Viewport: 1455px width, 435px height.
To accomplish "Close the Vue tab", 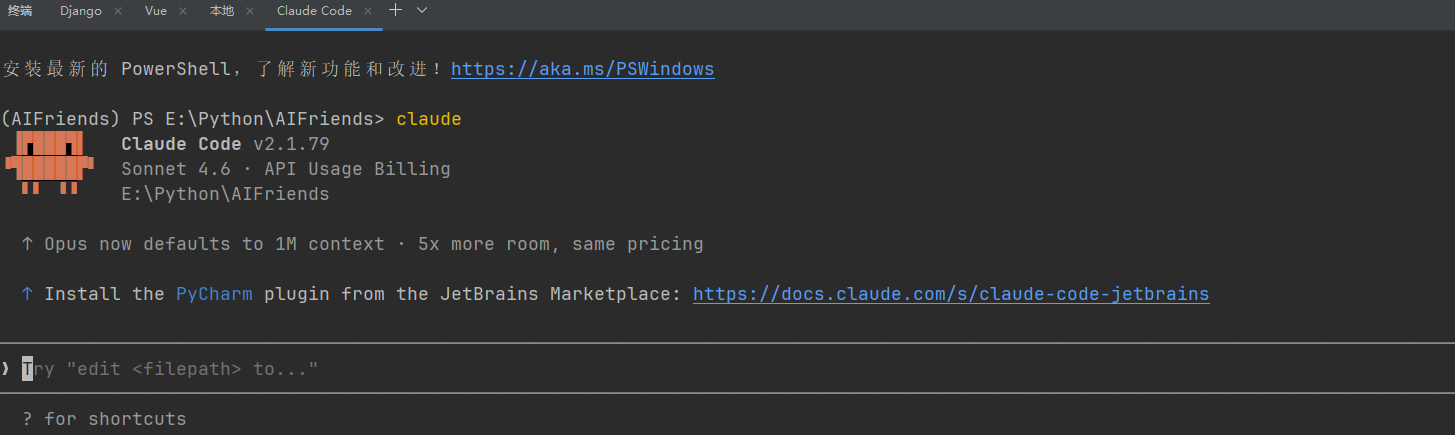I will [183, 11].
